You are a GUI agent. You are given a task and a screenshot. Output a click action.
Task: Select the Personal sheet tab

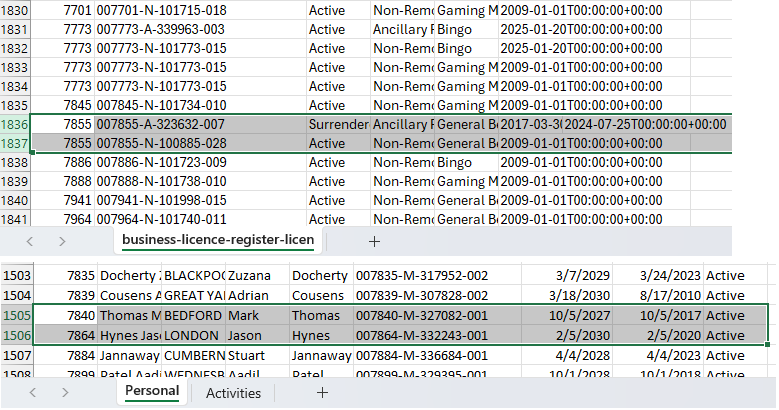pyautogui.click(x=151, y=392)
